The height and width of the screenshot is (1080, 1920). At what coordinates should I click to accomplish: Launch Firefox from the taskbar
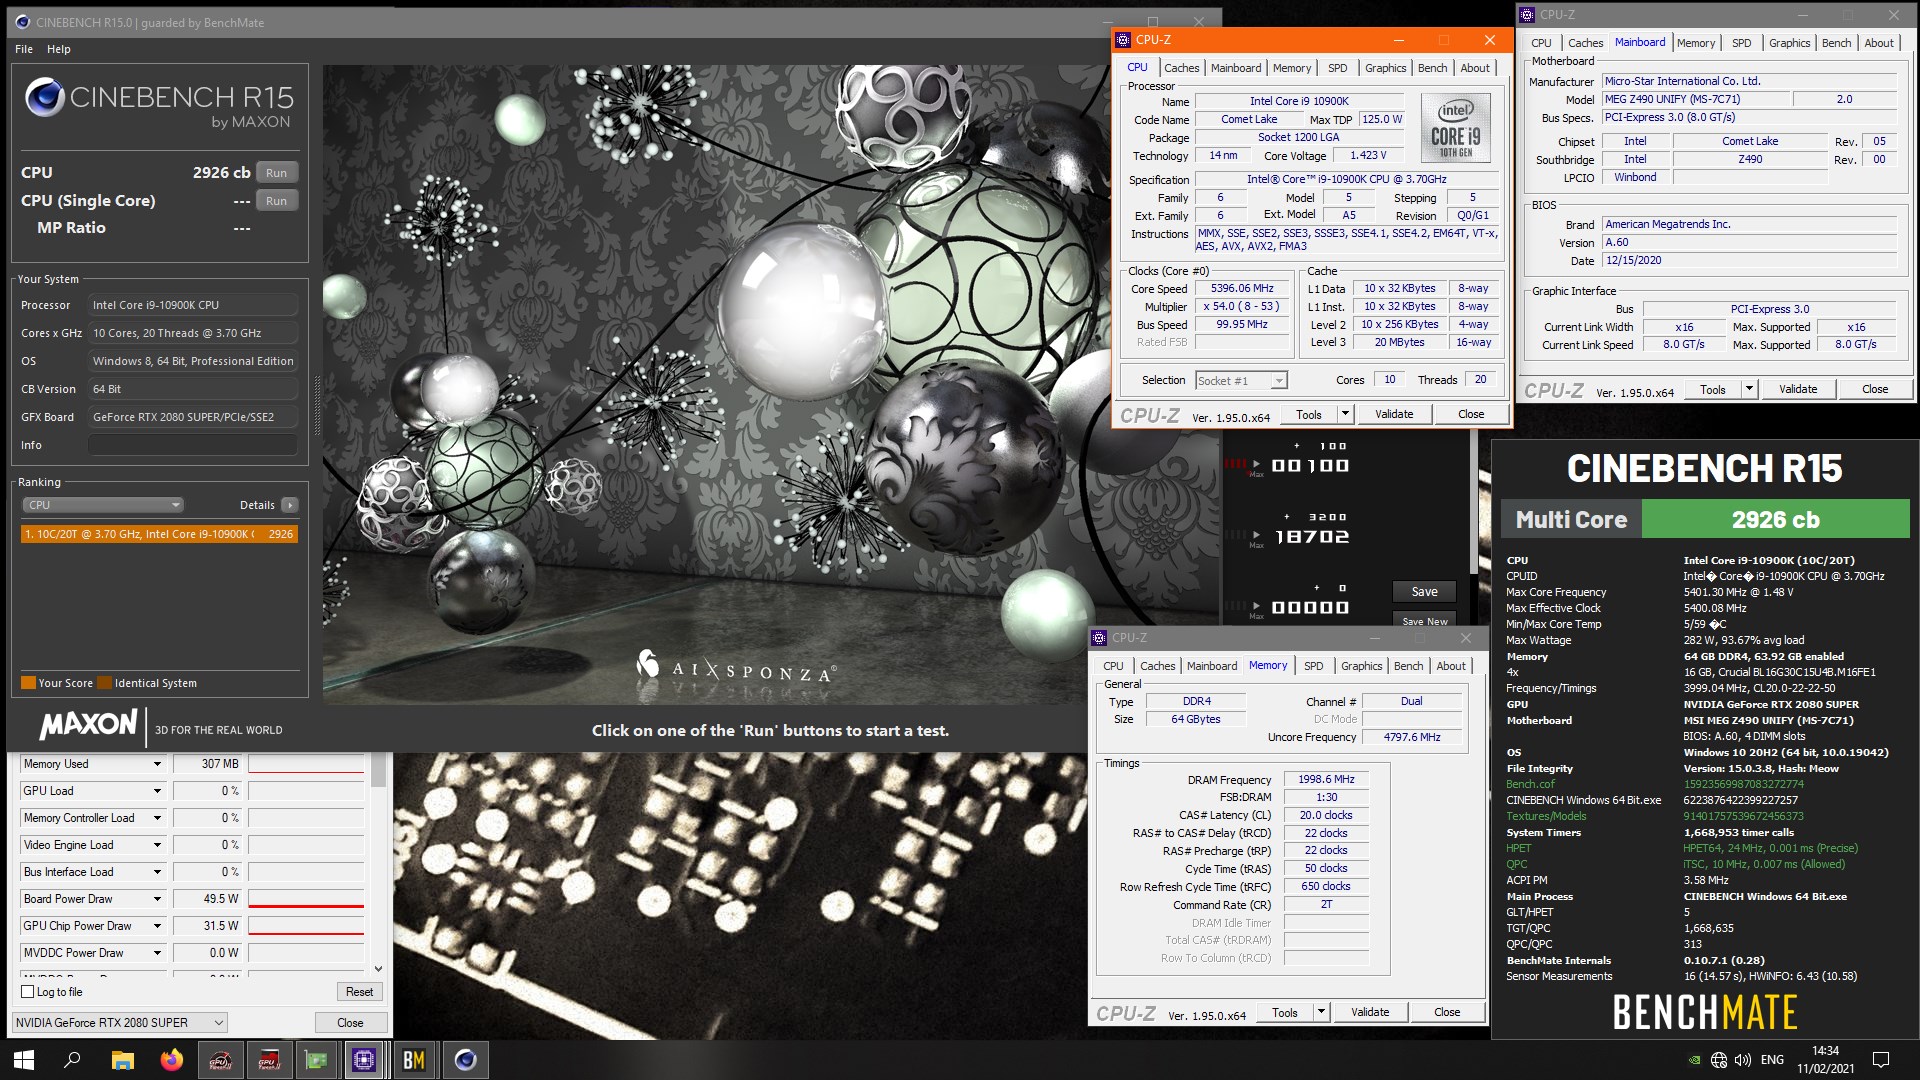pos(171,1060)
